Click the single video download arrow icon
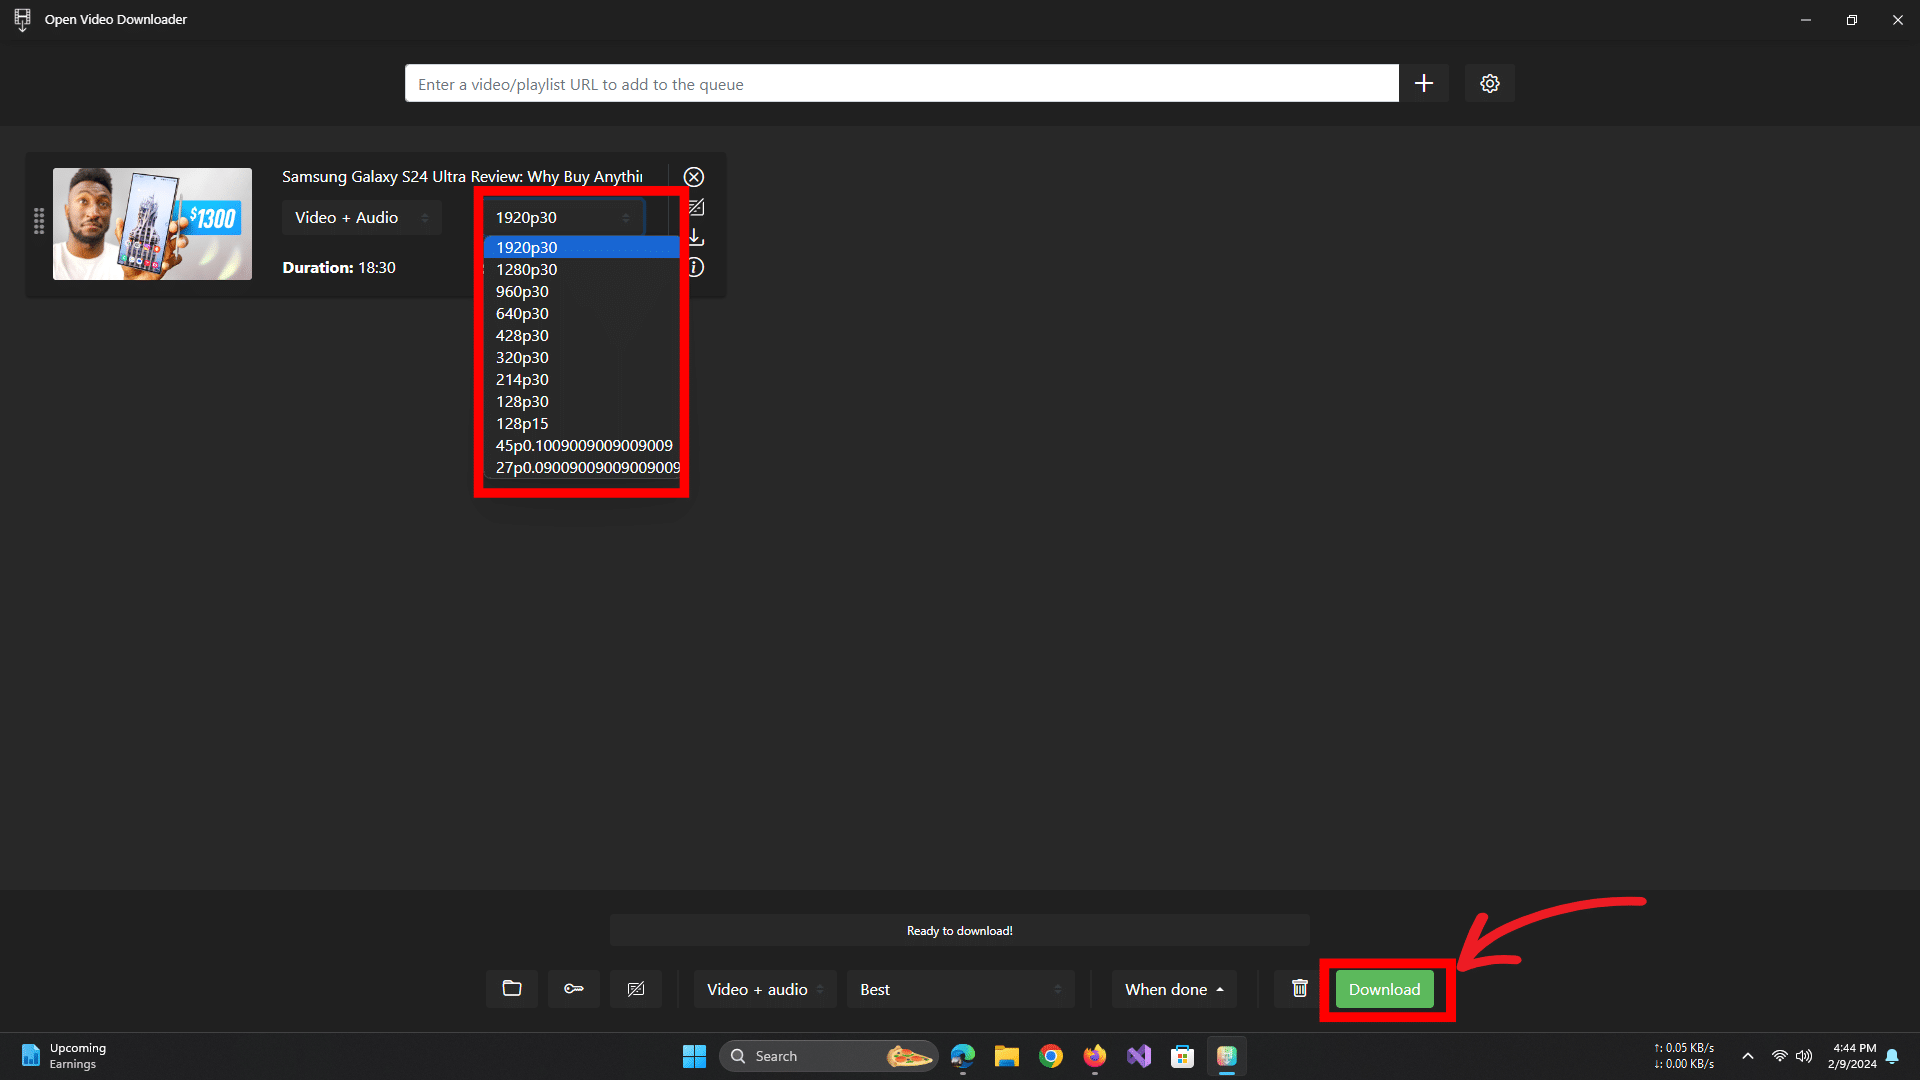 (x=697, y=238)
